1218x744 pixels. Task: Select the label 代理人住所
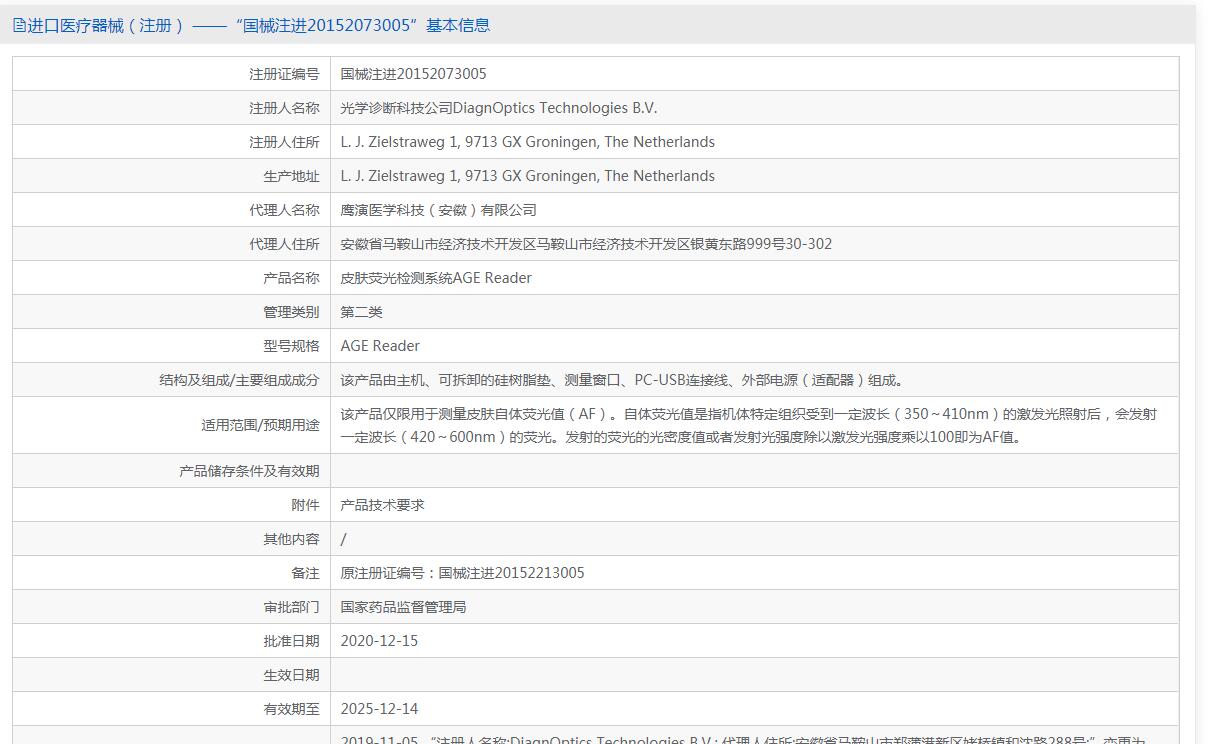(x=284, y=244)
